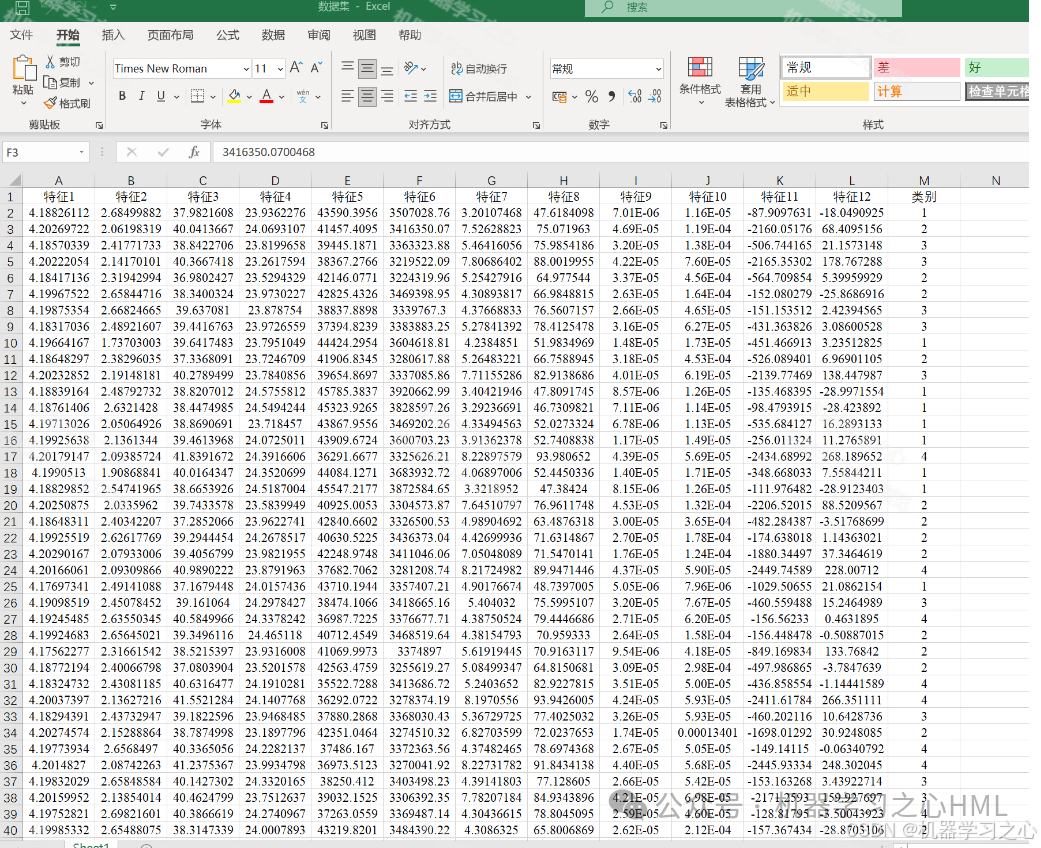Image resolution: width=1041 pixels, height=848 pixels.
Task: Switch to the 视图 (View) tab
Action: coord(364,35)
